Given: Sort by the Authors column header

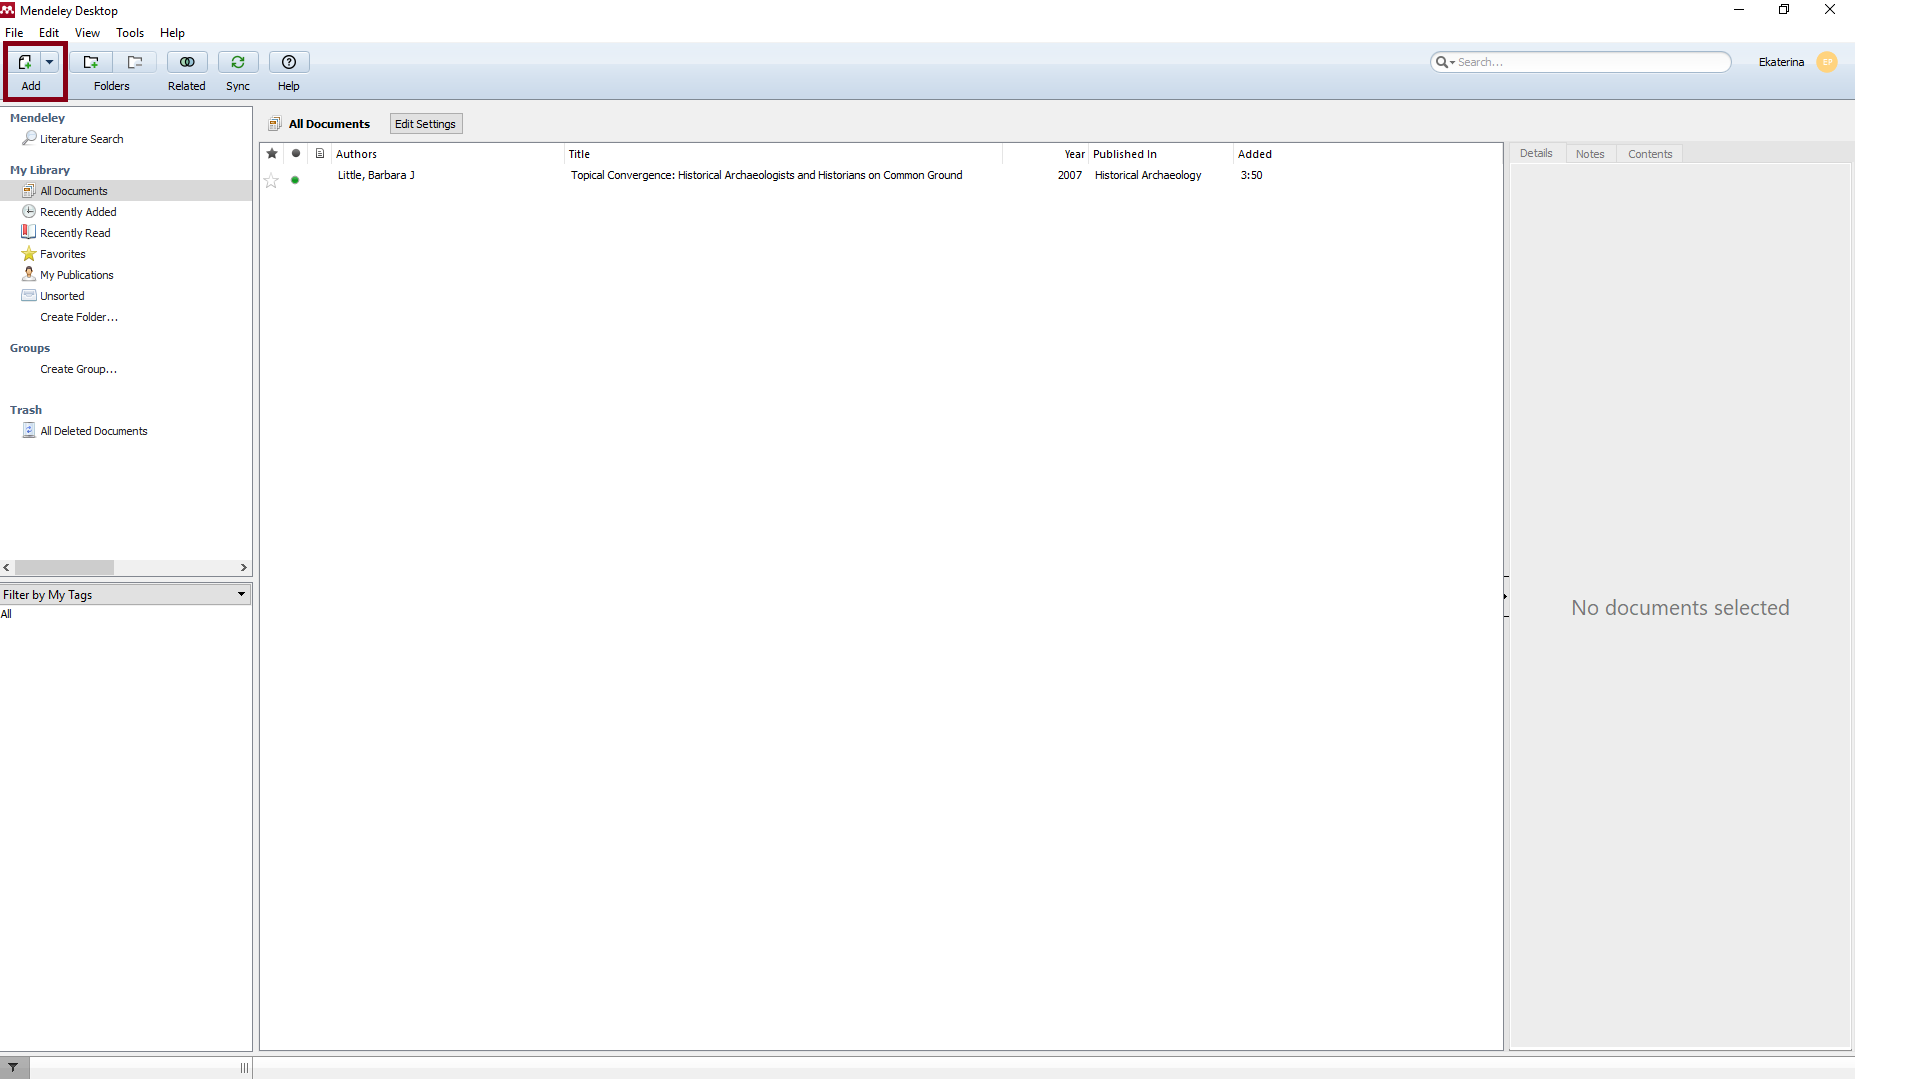Looking at the screenshot, I should click(x=448, y=154).
